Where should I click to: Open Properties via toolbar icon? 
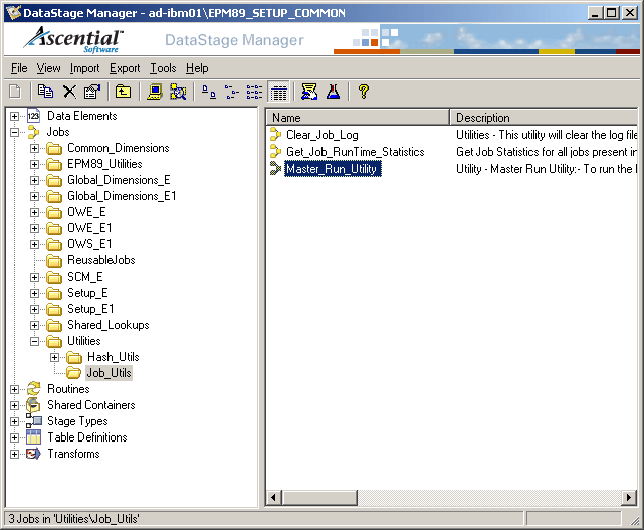[92, 91]
